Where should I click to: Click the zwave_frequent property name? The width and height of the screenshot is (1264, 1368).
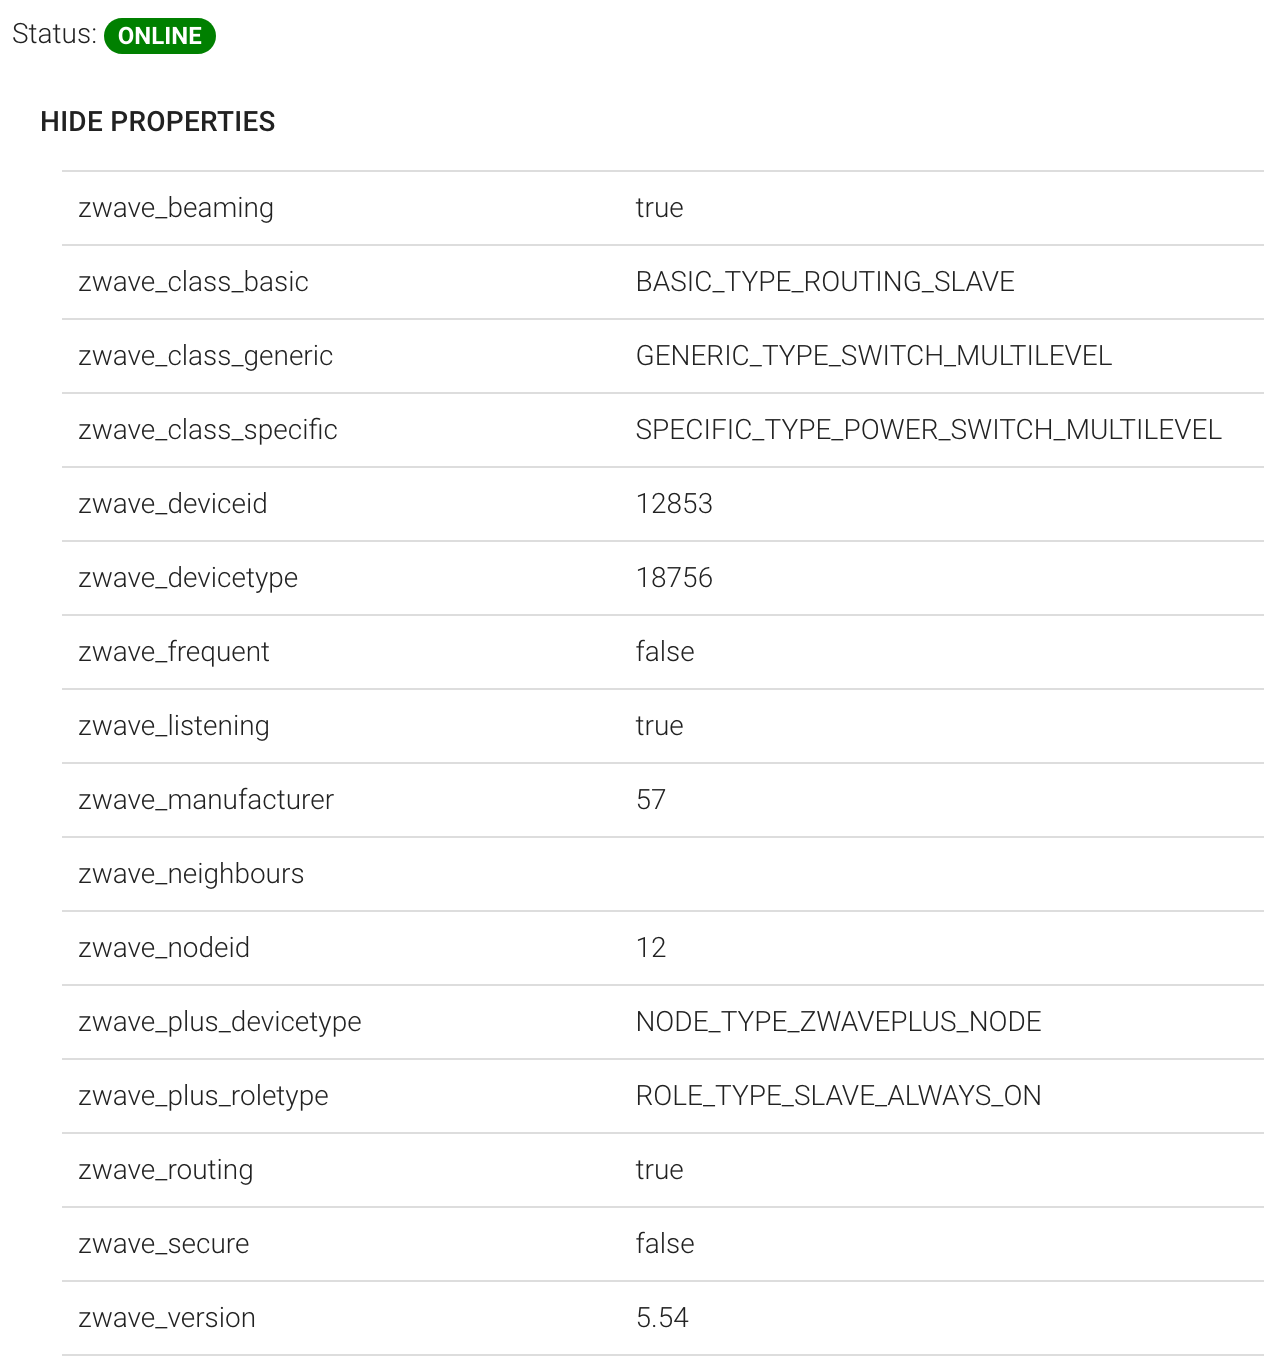pos(174,652)
